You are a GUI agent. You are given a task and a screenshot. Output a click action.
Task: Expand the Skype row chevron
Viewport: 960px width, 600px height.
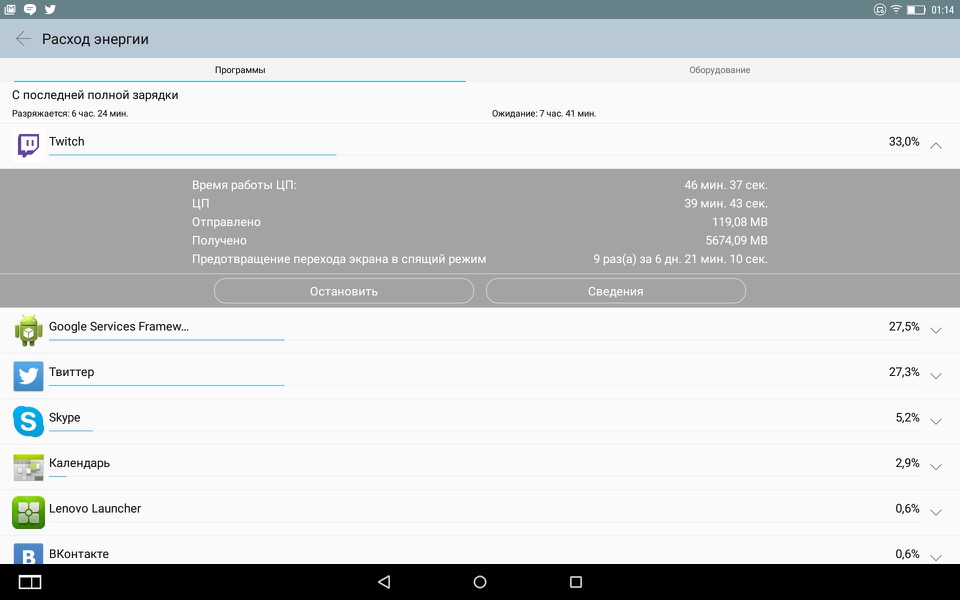click(x=936, y=421)
